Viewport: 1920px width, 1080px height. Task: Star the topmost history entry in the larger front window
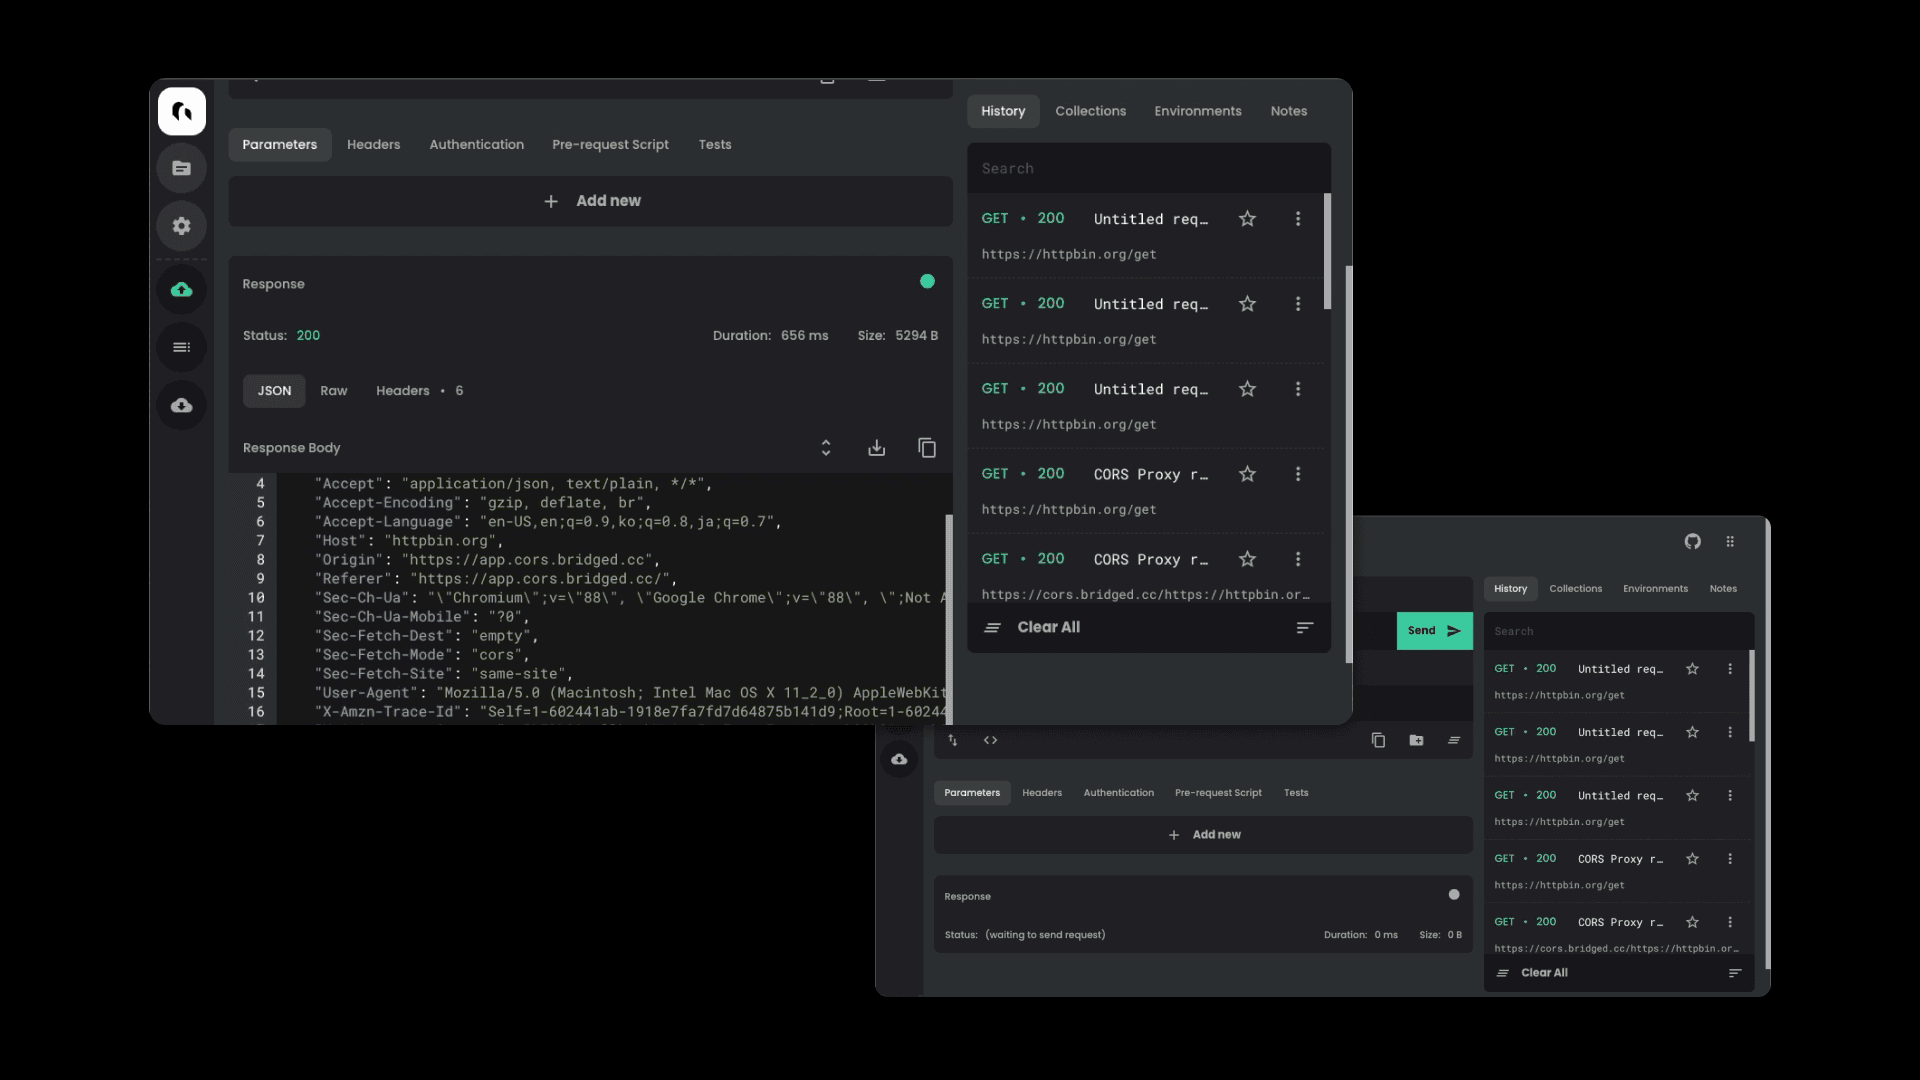(1247, 218)
